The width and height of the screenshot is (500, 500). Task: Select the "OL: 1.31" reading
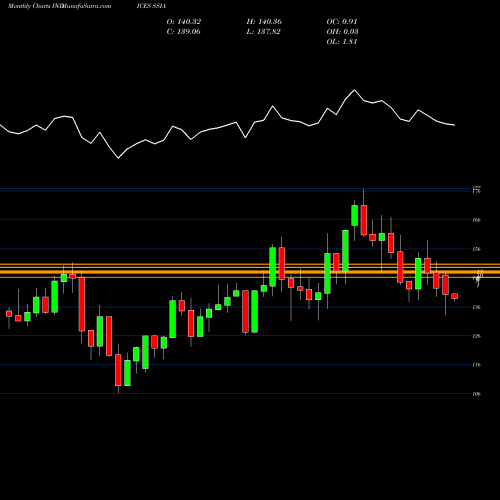(x=342, y=42)
